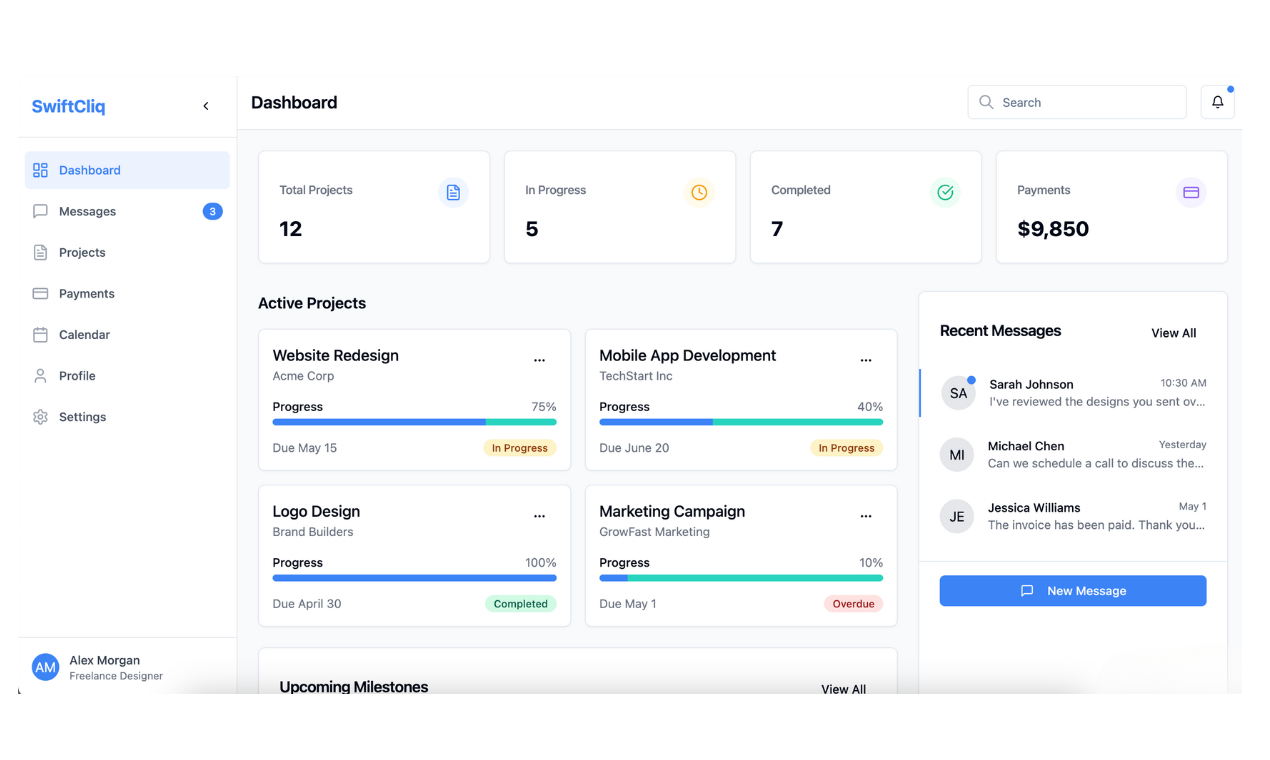
Task: Click the Completed status badge on Logo Design
Action: tap(520, 604)
